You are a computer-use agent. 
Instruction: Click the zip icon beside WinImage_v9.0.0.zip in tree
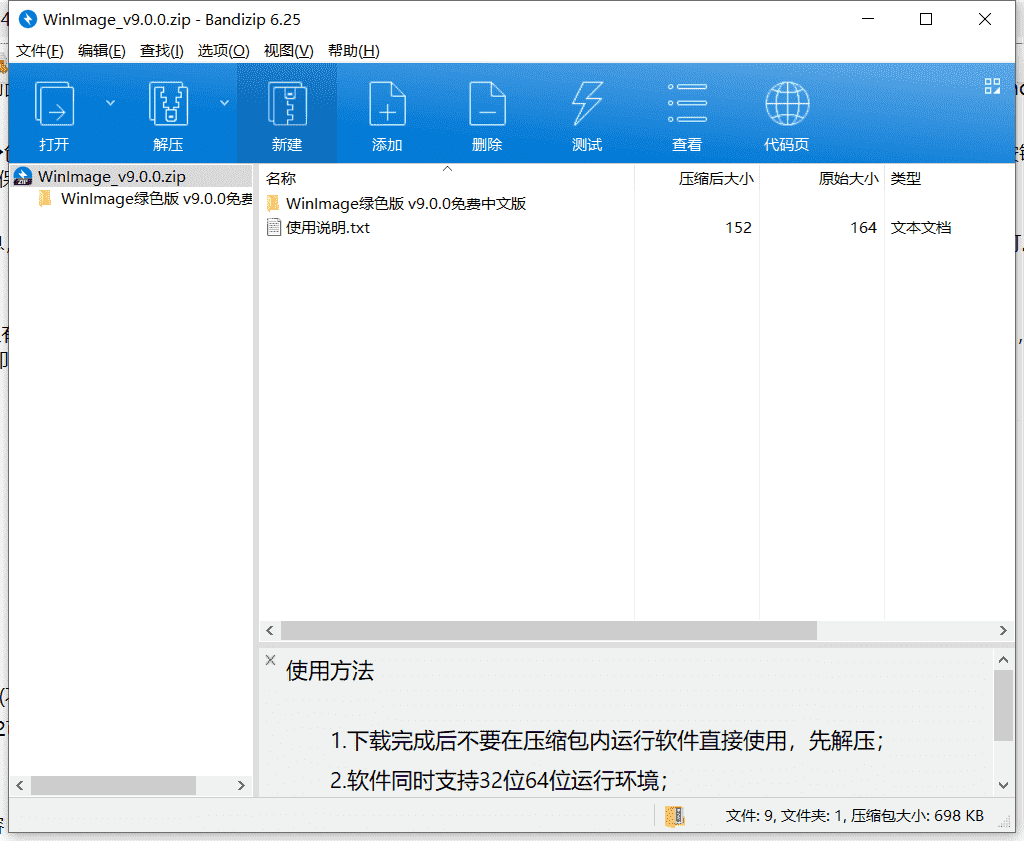pyautogui.click(x=23, y=176)
